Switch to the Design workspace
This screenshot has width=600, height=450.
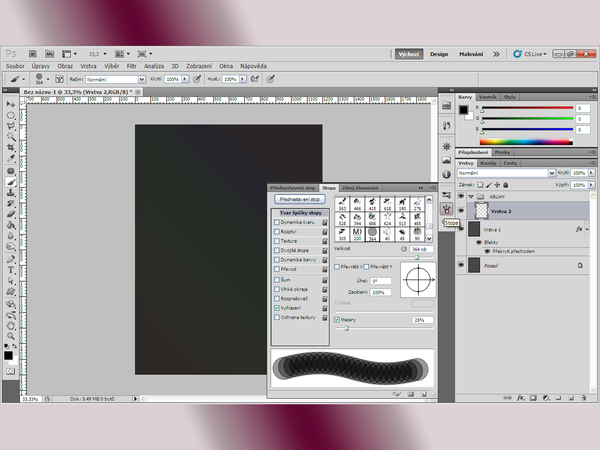tap(440, 54)
